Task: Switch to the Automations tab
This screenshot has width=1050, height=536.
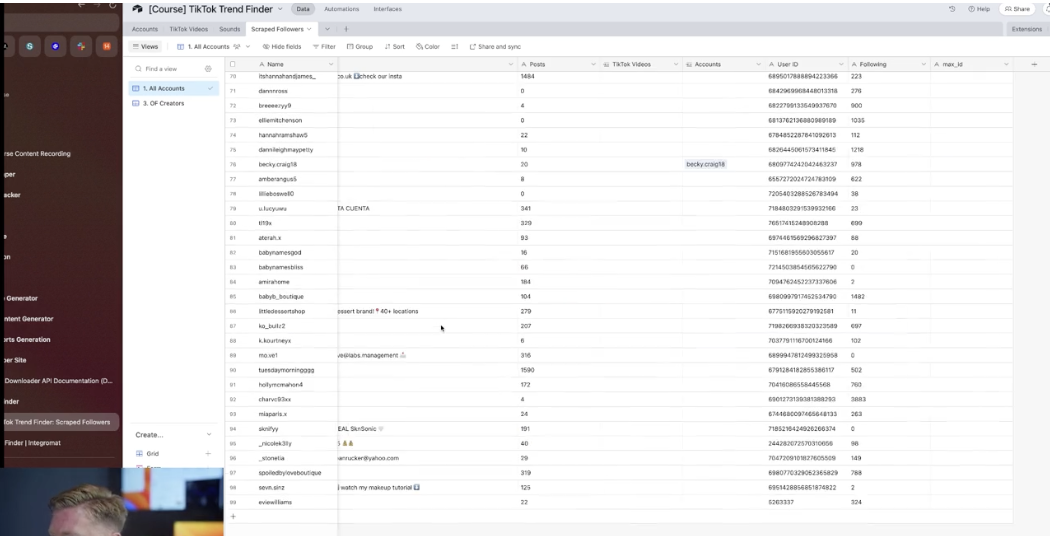Action: click(342, 9)
